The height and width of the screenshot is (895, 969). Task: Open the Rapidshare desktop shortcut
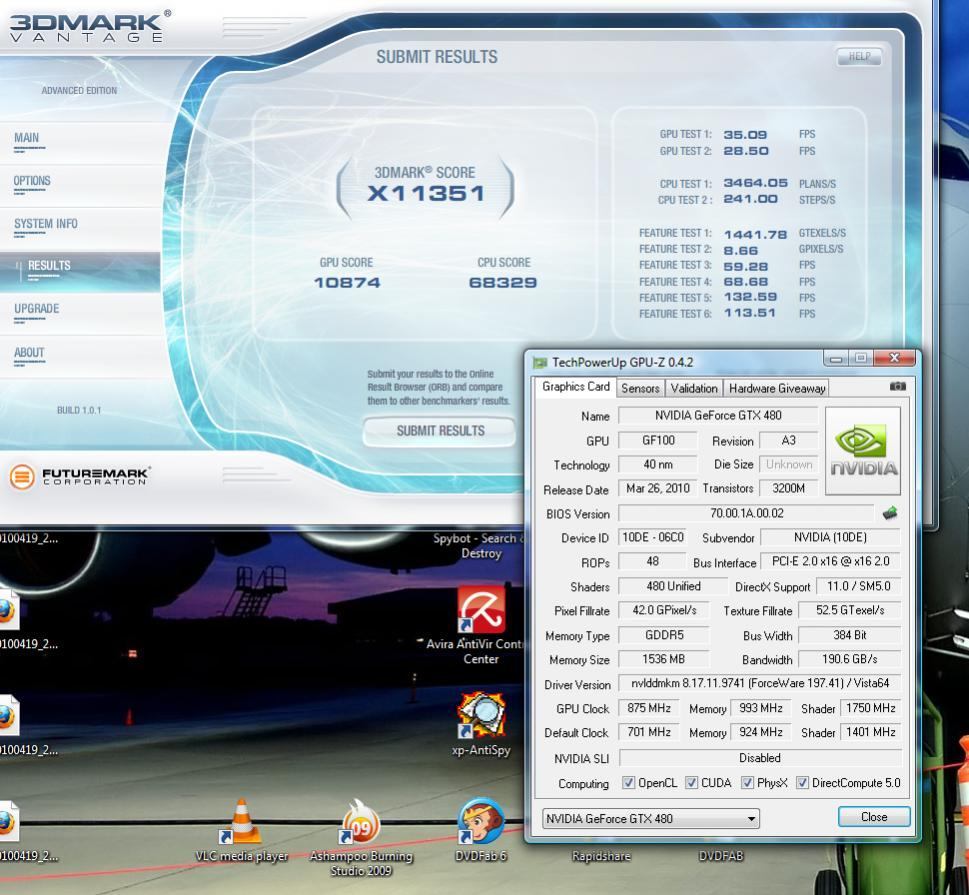pos(601,856)
